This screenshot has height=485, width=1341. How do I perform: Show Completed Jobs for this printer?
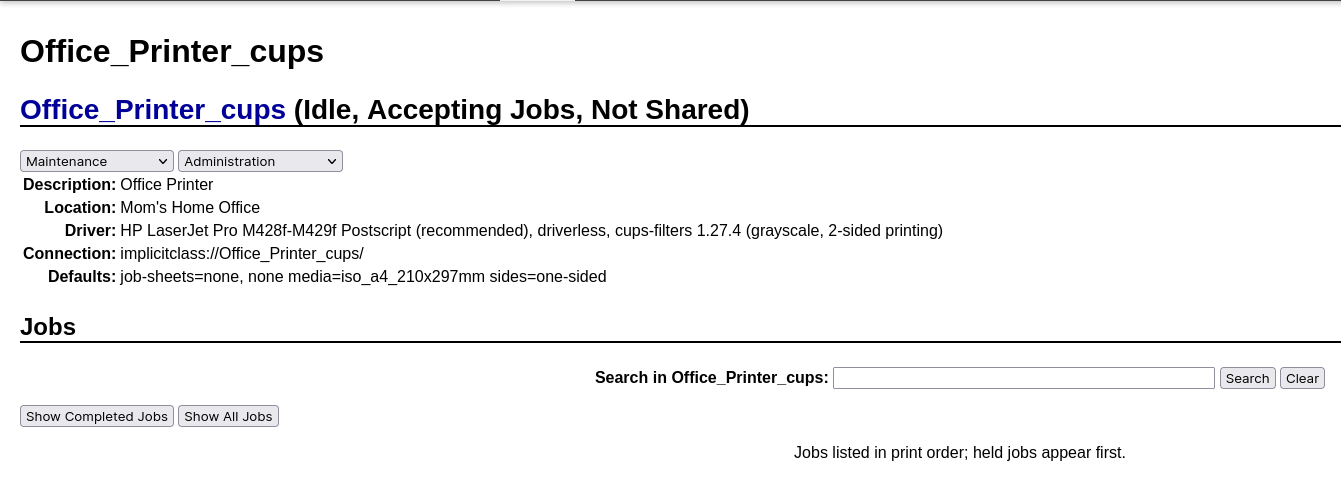click(97, 416)
